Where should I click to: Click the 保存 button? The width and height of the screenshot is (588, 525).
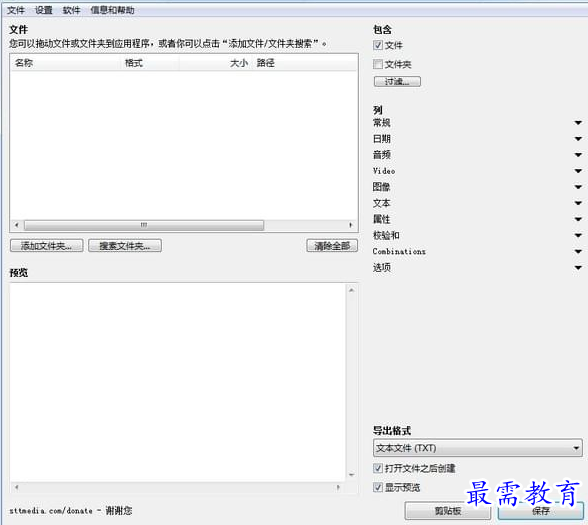pyautogui.click(x=540, y=510)
